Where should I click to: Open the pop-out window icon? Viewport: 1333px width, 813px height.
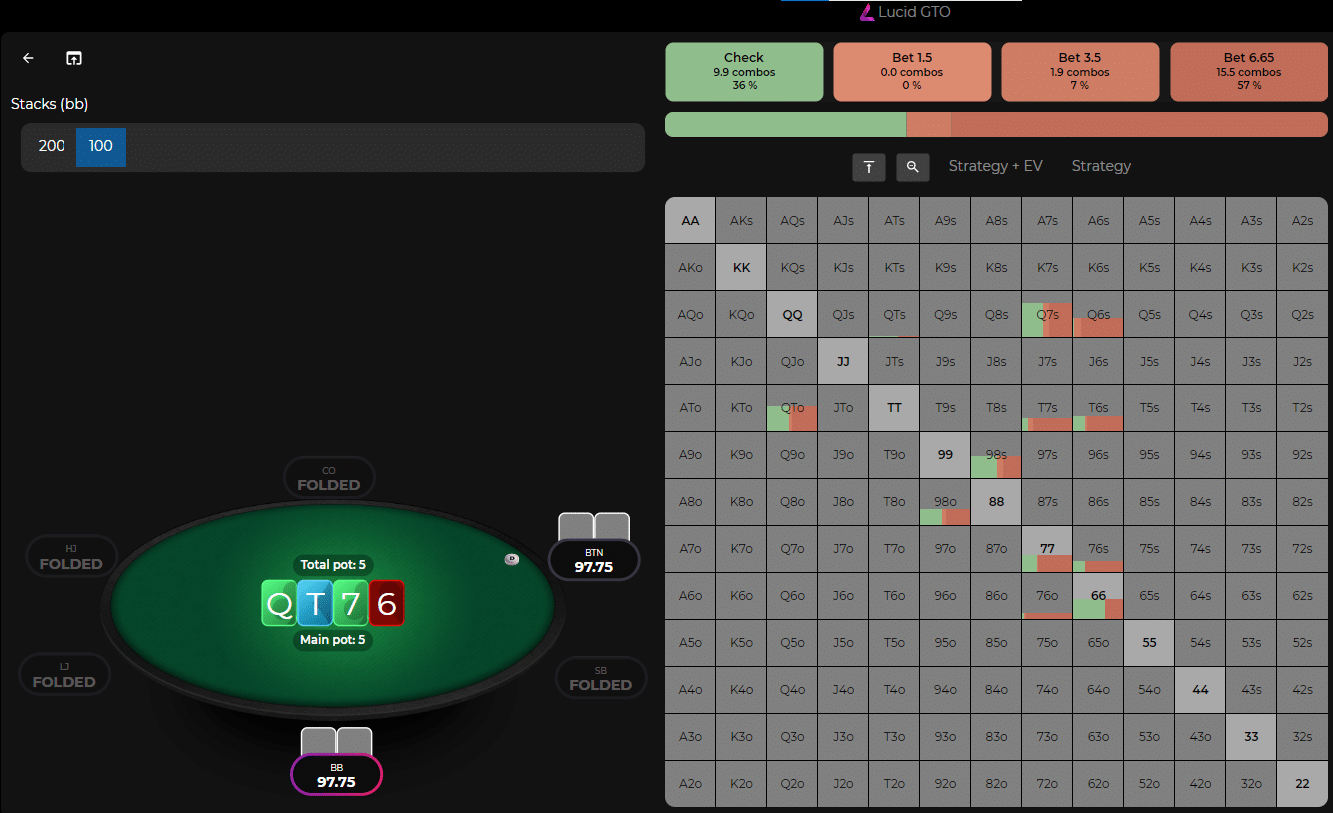click(x=74, y=58)
